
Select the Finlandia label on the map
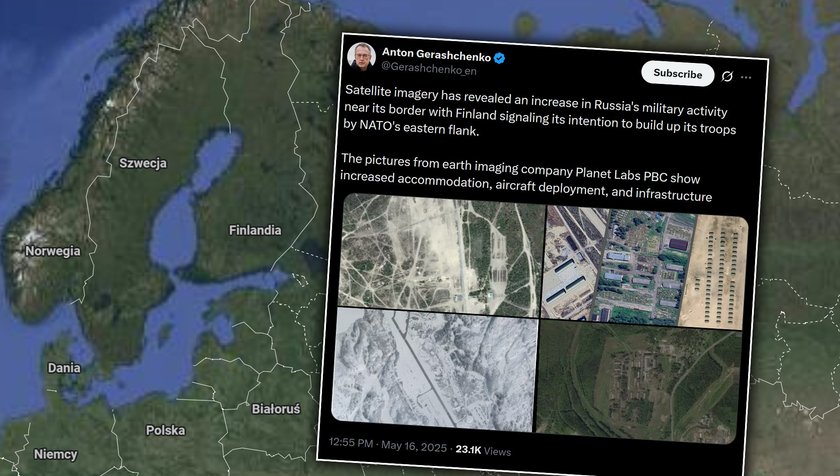[255, 230]
